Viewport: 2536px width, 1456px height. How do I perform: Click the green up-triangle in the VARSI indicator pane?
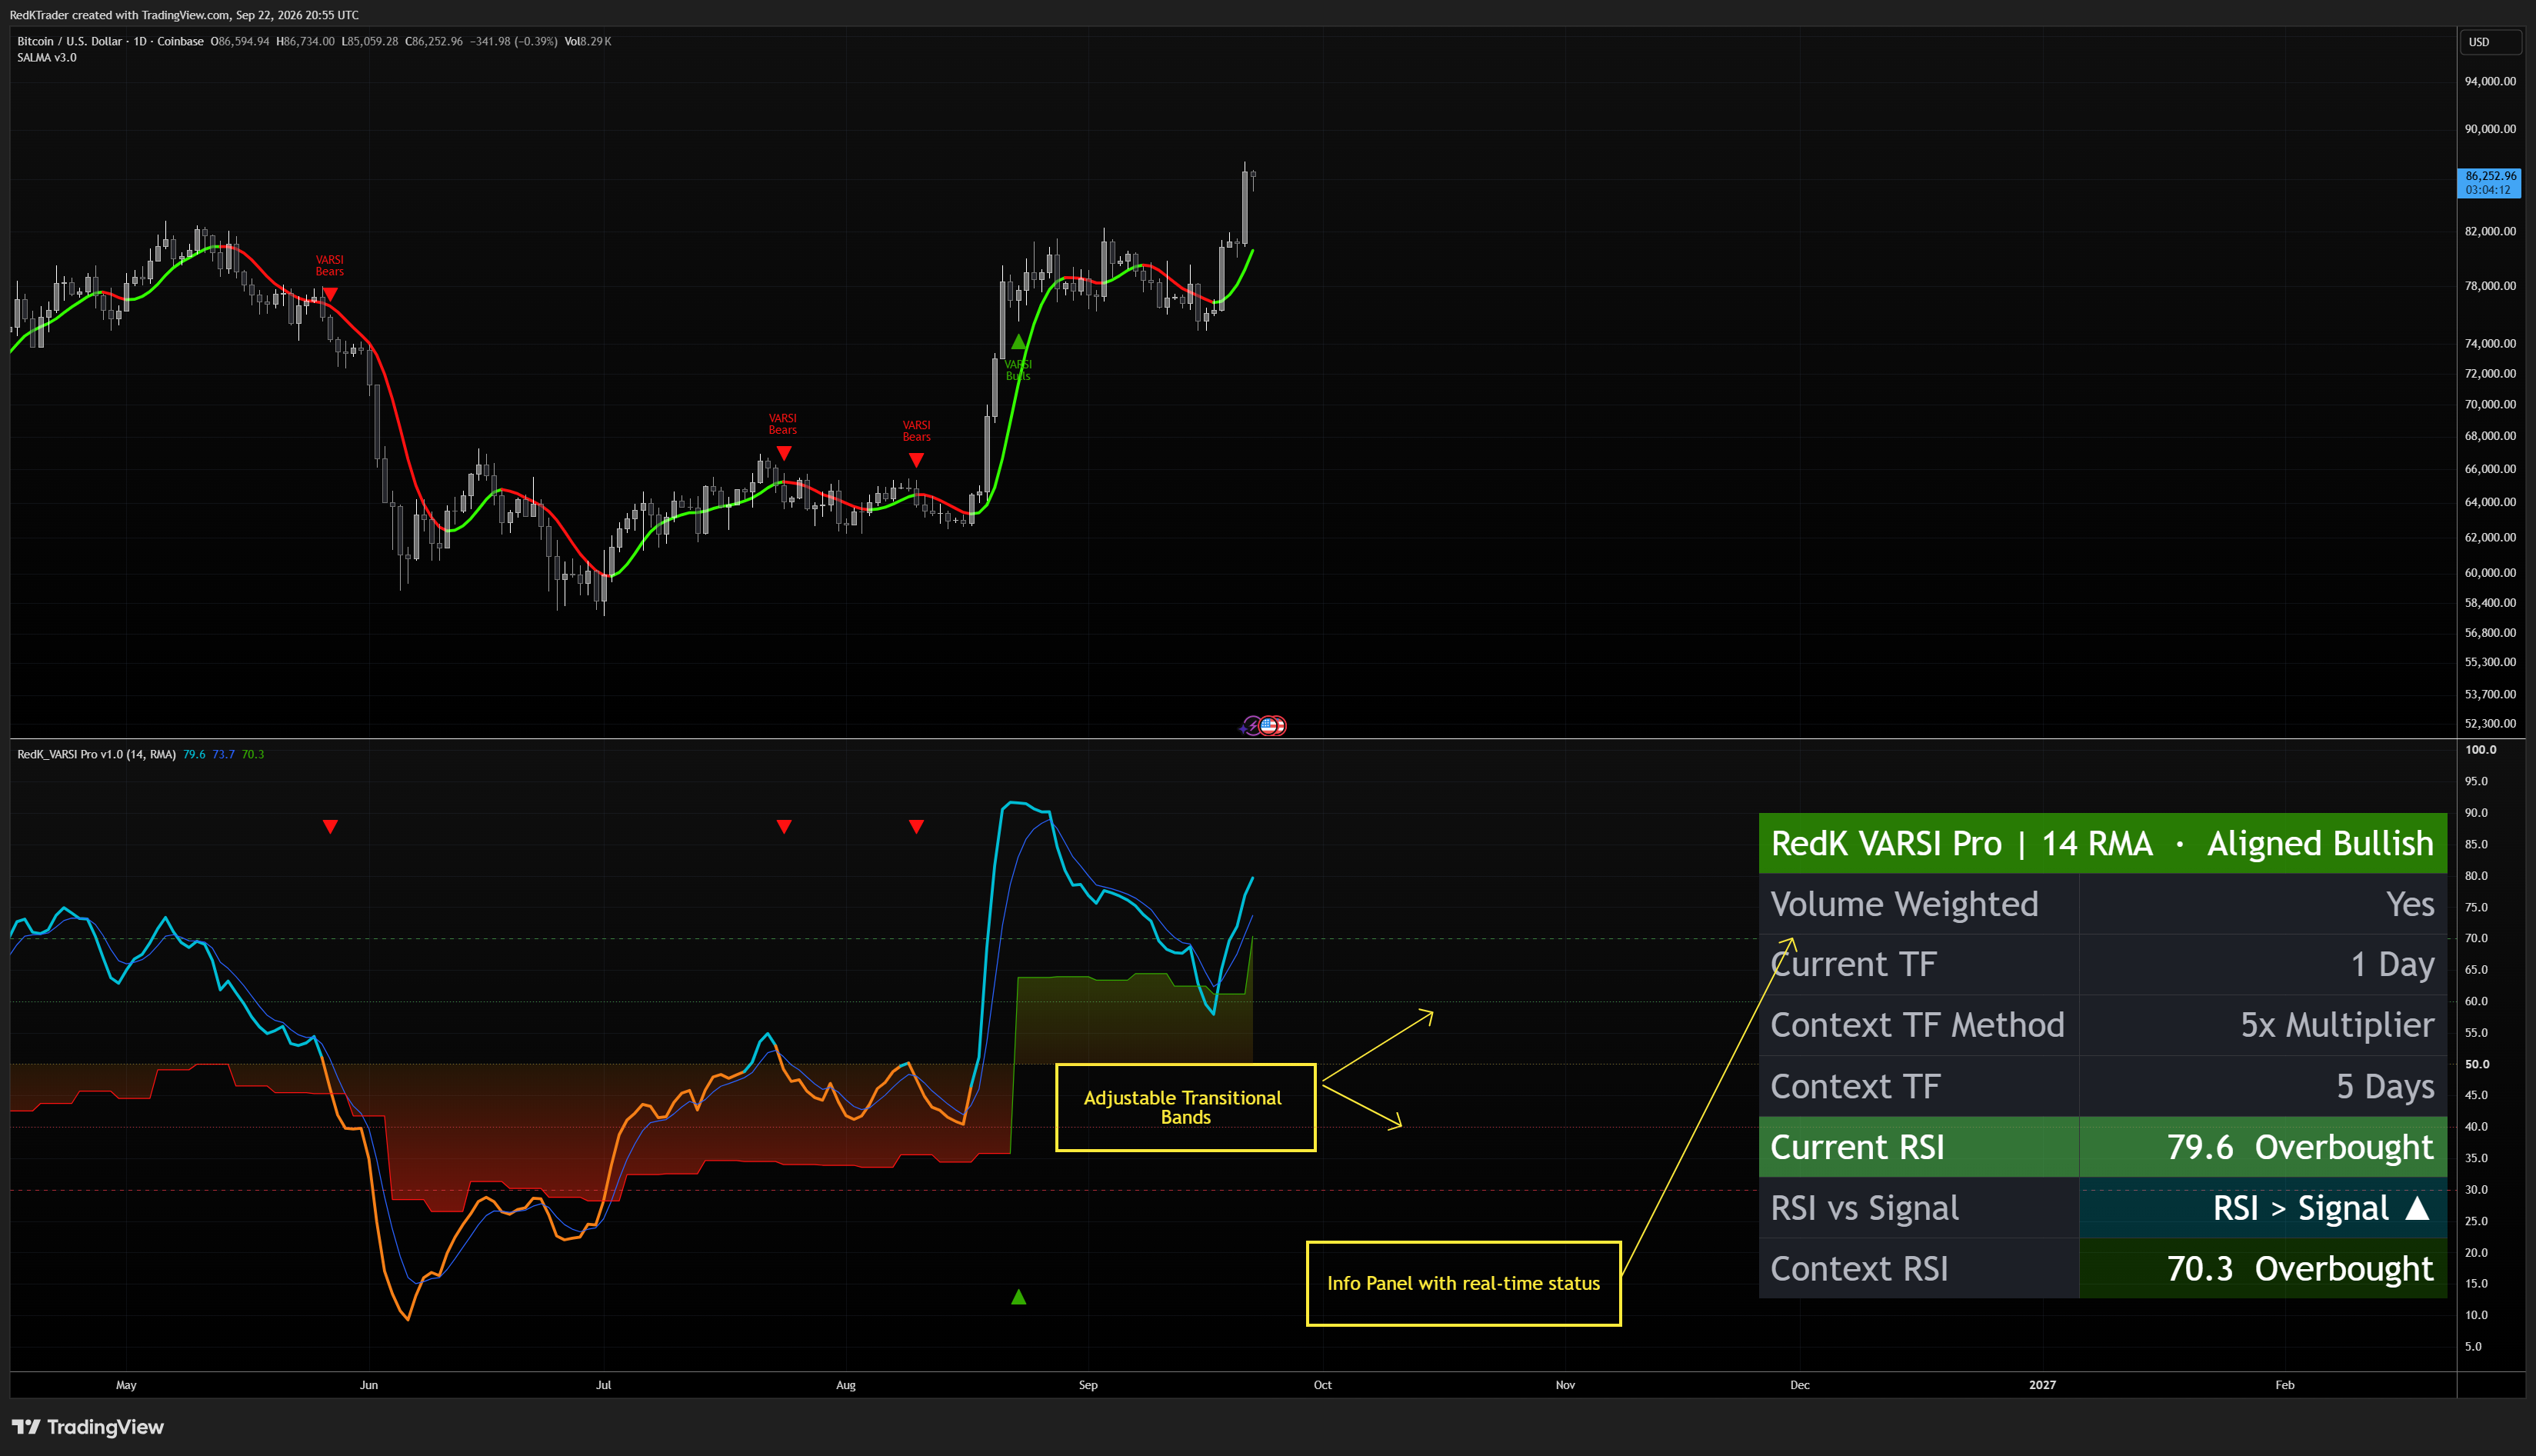tap(1018, 1297)
